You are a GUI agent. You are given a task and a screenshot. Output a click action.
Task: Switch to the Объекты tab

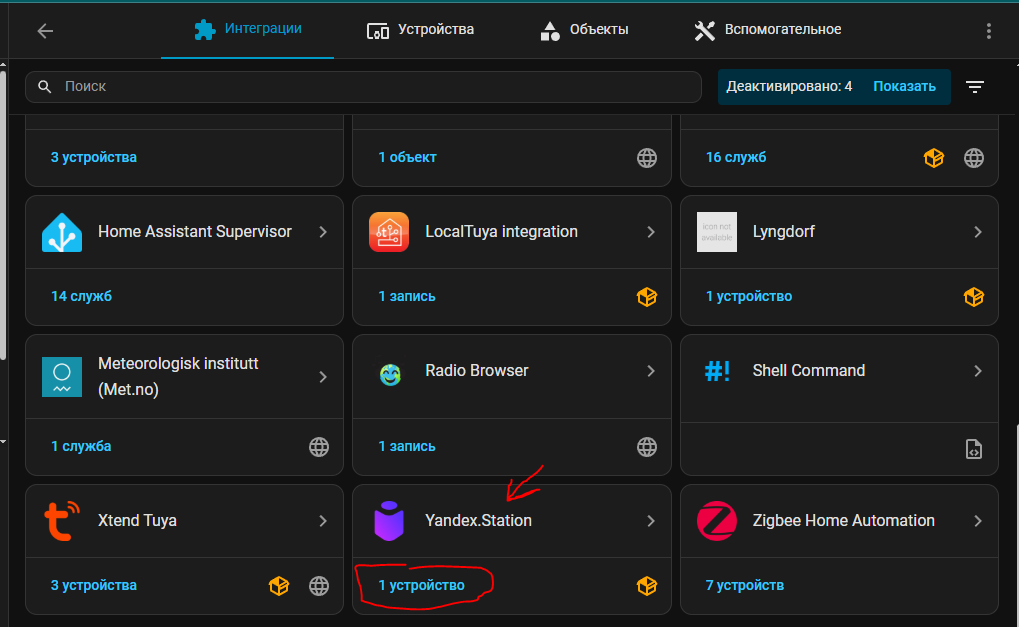pyautogui.click(x=584, y=30)
